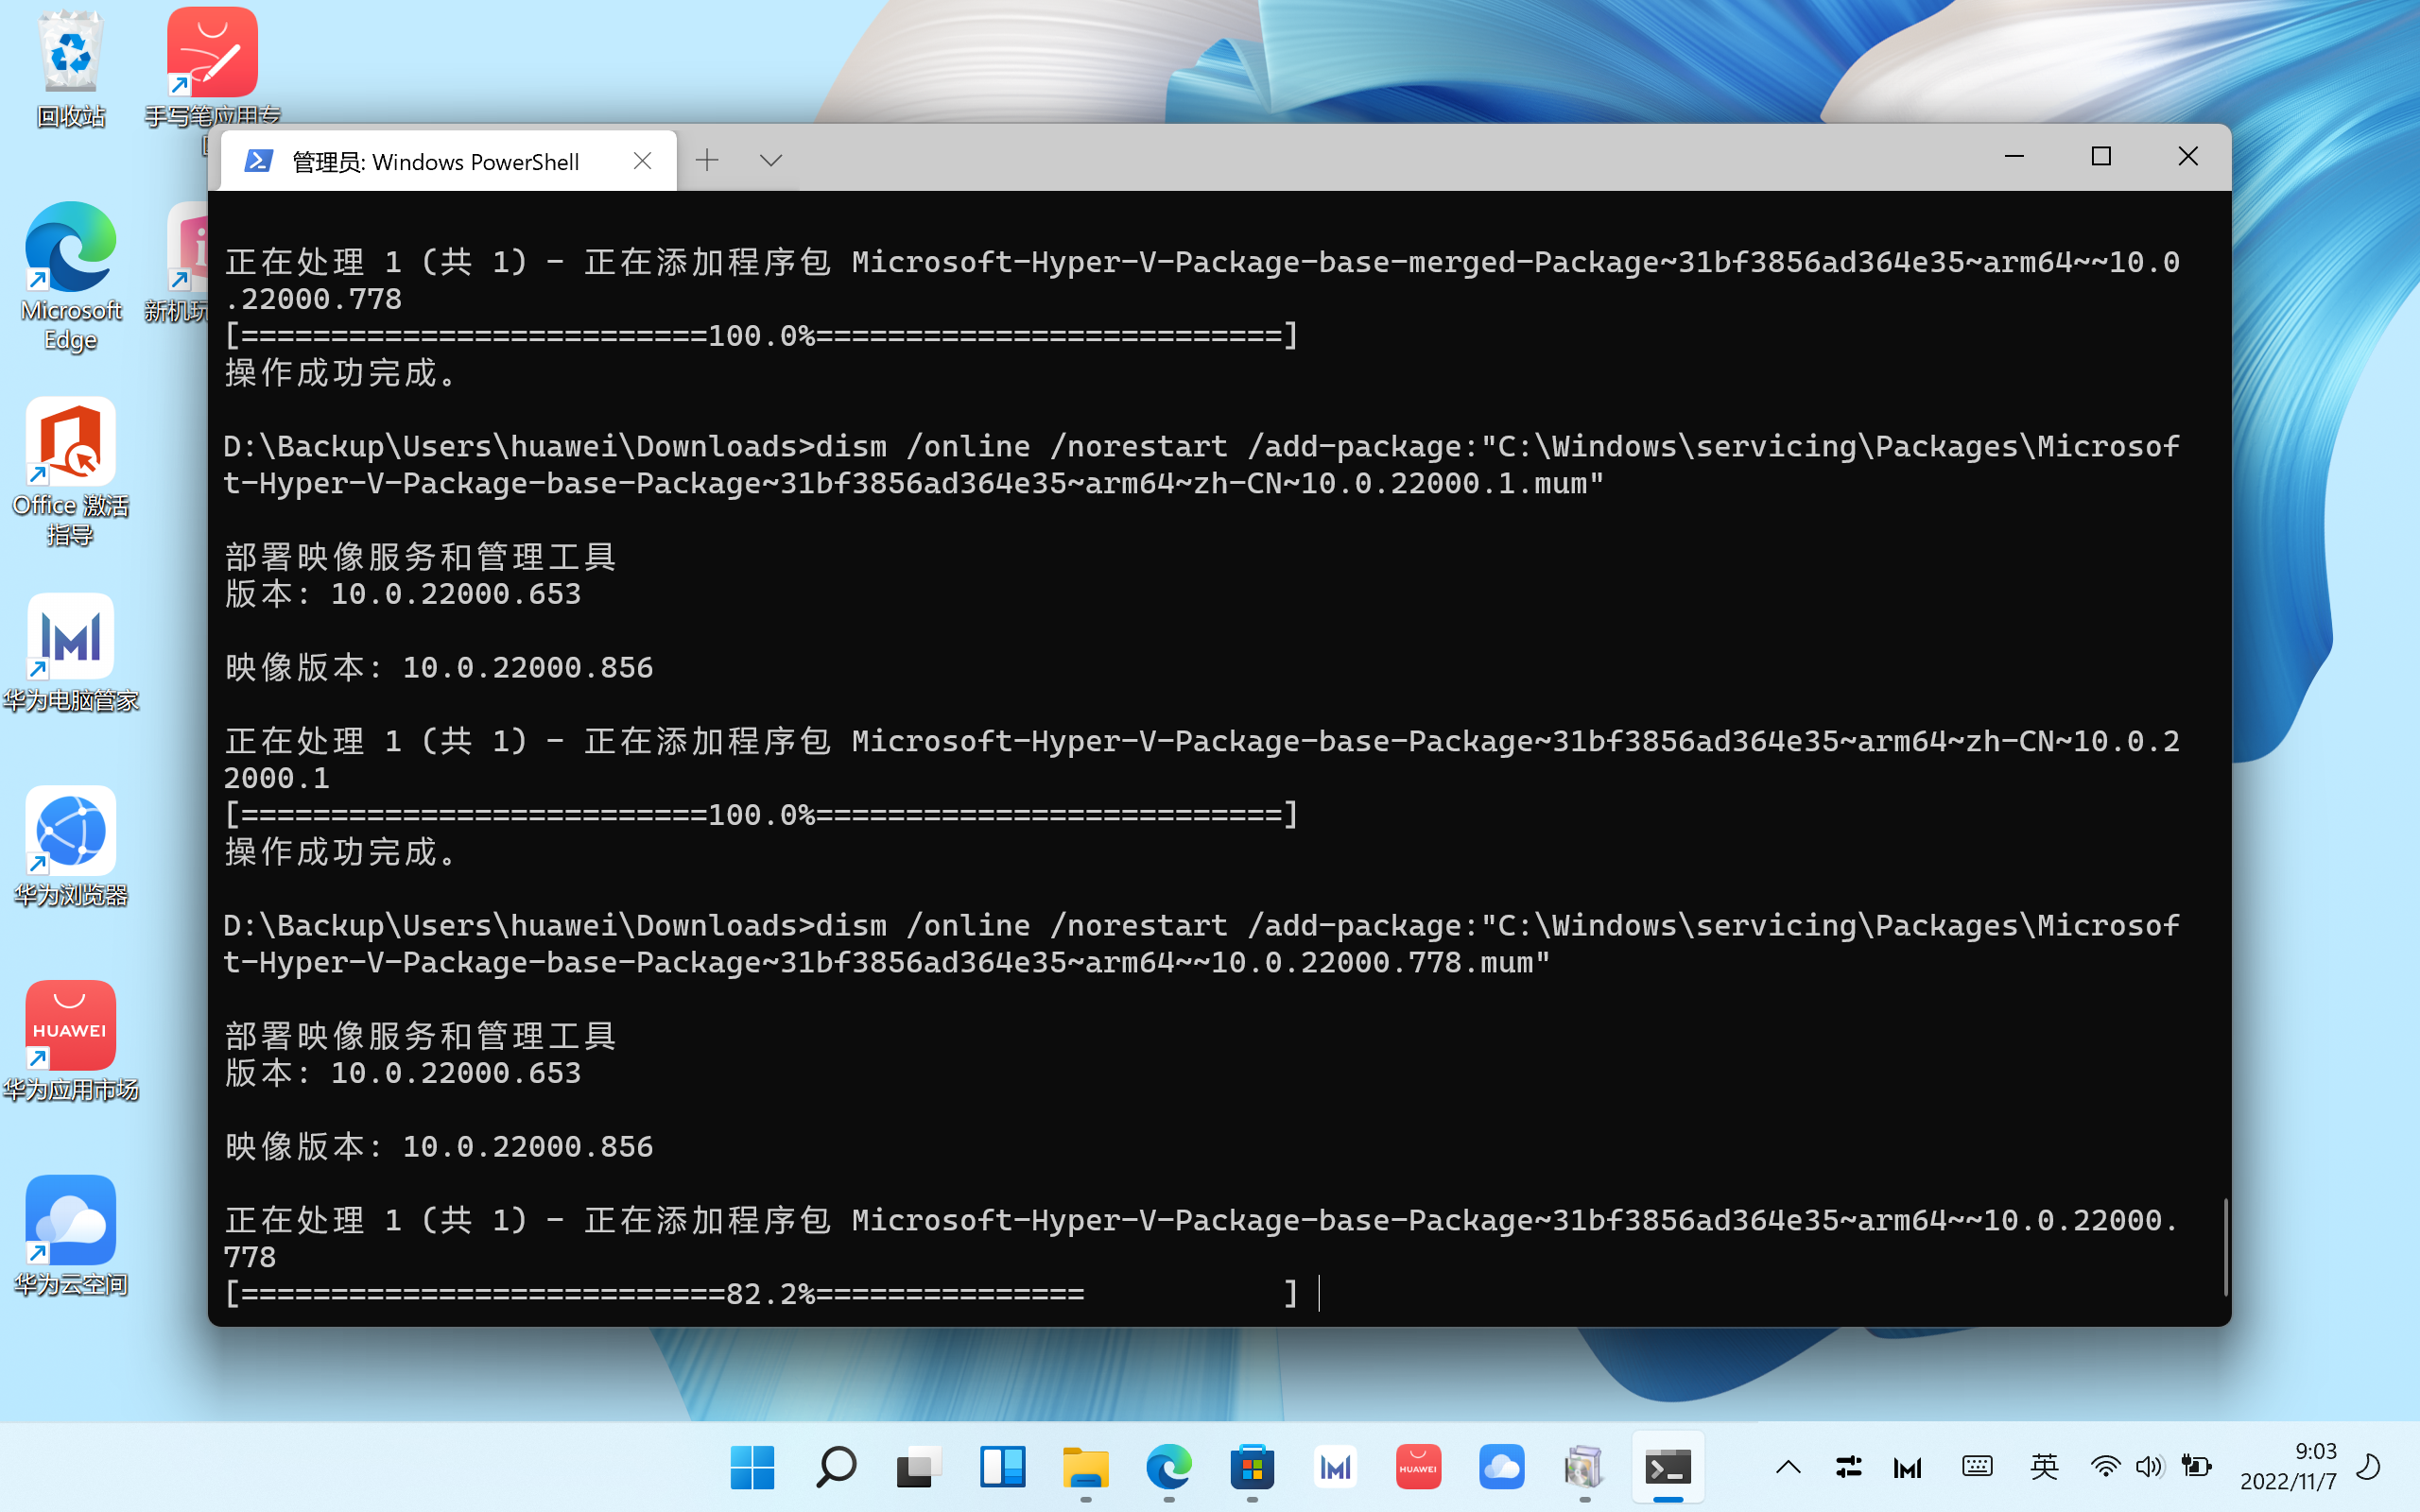Open taskbar Search magnifier
Image resolution: width=2420 pixels, height=1512 pixels.
[836, 1467]
